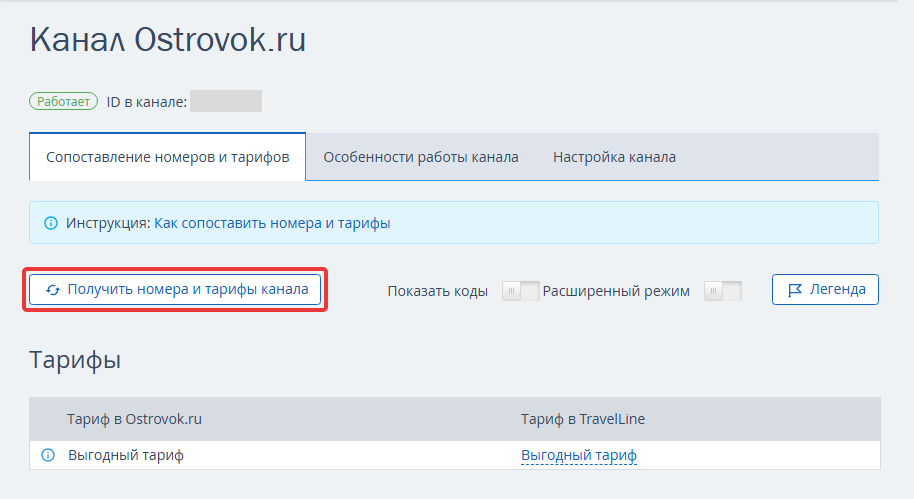Select the Тариф в TravelLine column header
914x499 pixels.
coord(583,419)
